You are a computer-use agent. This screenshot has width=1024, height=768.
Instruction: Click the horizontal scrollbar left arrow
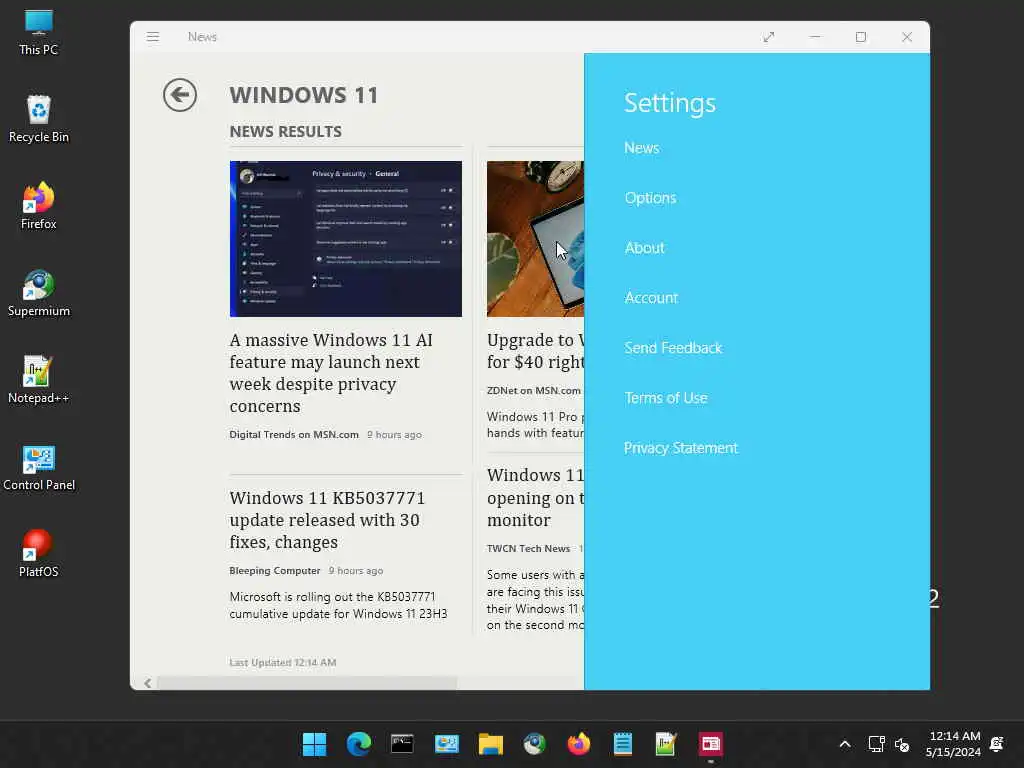click(148, 683)
